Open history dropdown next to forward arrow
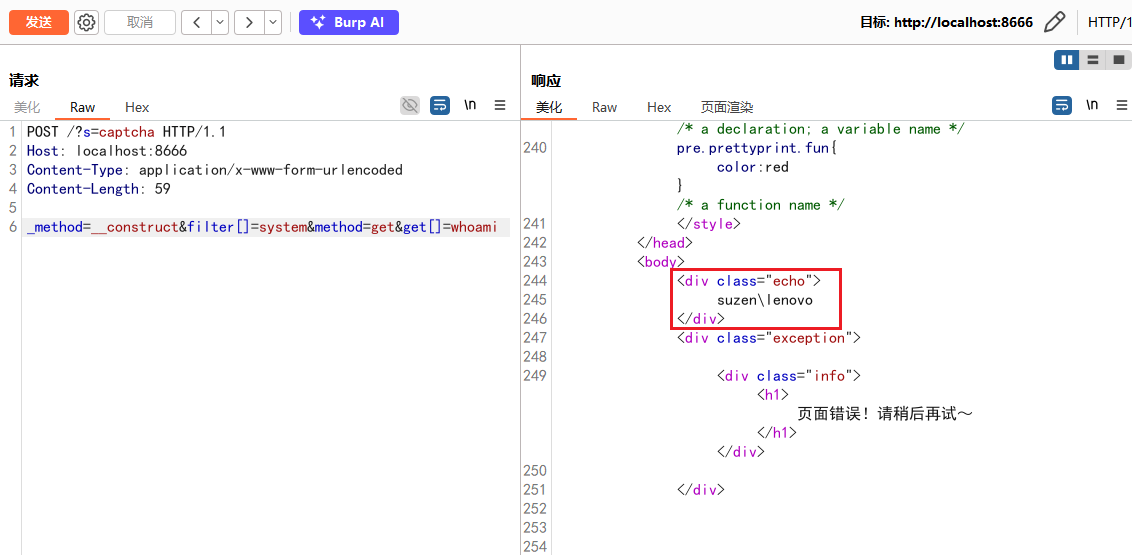Screen dimensions: 1132x555 (273, 22)
